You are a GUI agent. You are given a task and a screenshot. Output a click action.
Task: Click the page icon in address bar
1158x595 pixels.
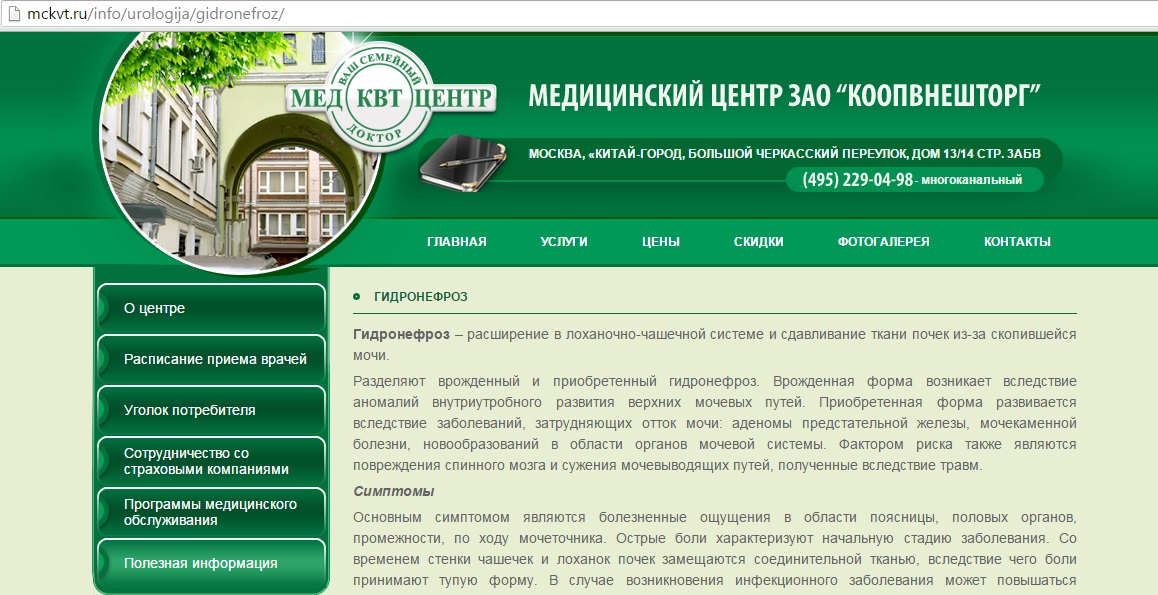click(13, 13)
